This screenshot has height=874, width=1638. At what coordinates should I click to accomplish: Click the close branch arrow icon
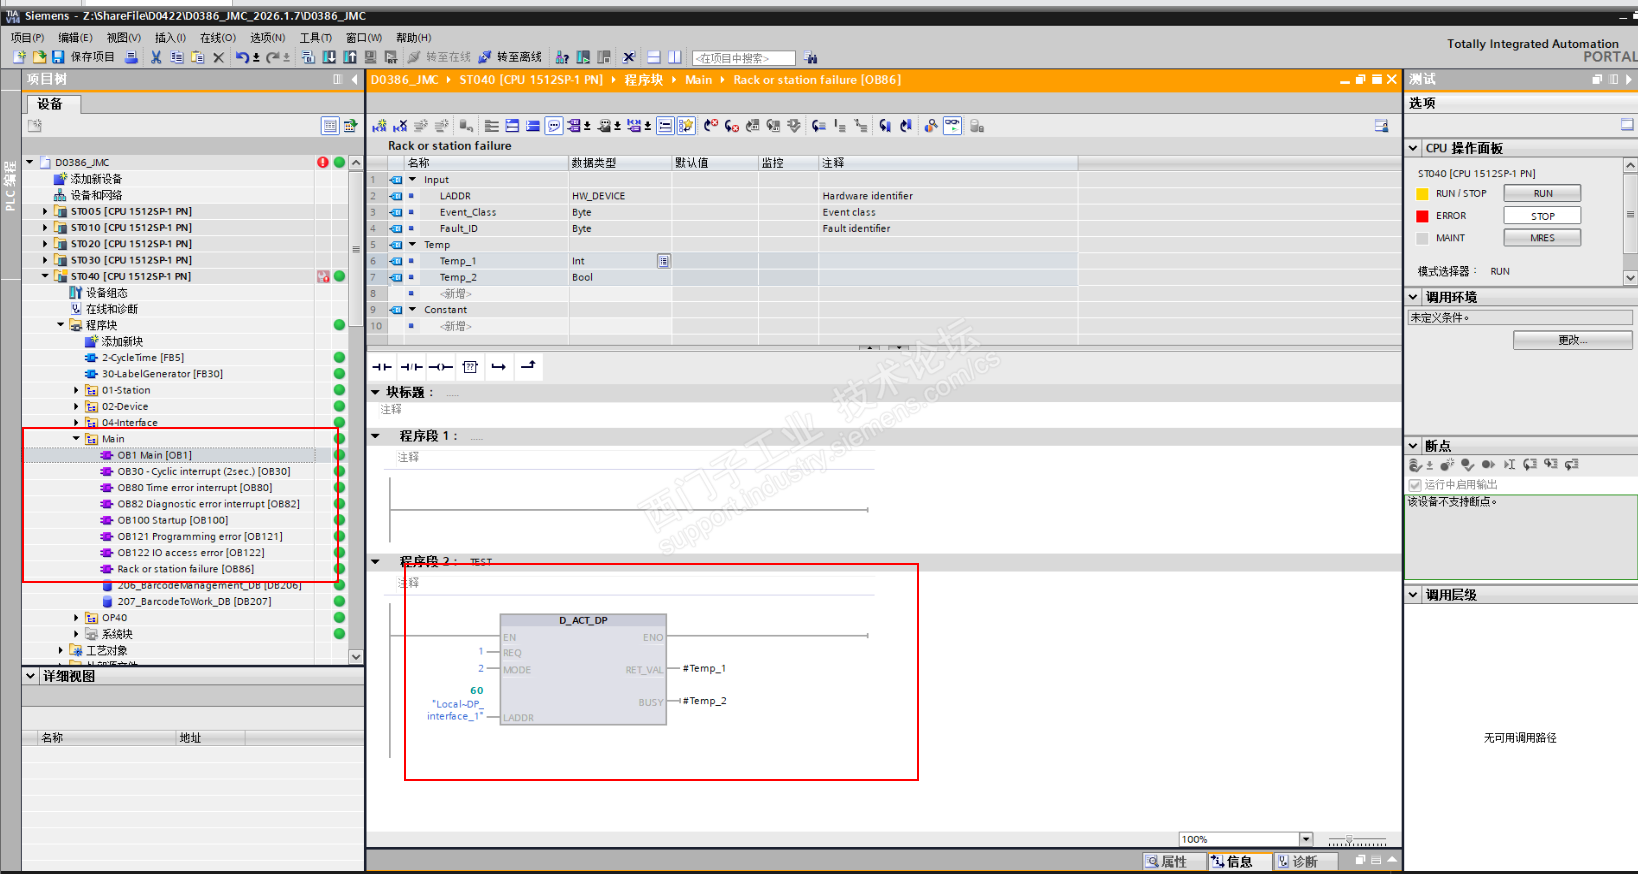[528, 366]
